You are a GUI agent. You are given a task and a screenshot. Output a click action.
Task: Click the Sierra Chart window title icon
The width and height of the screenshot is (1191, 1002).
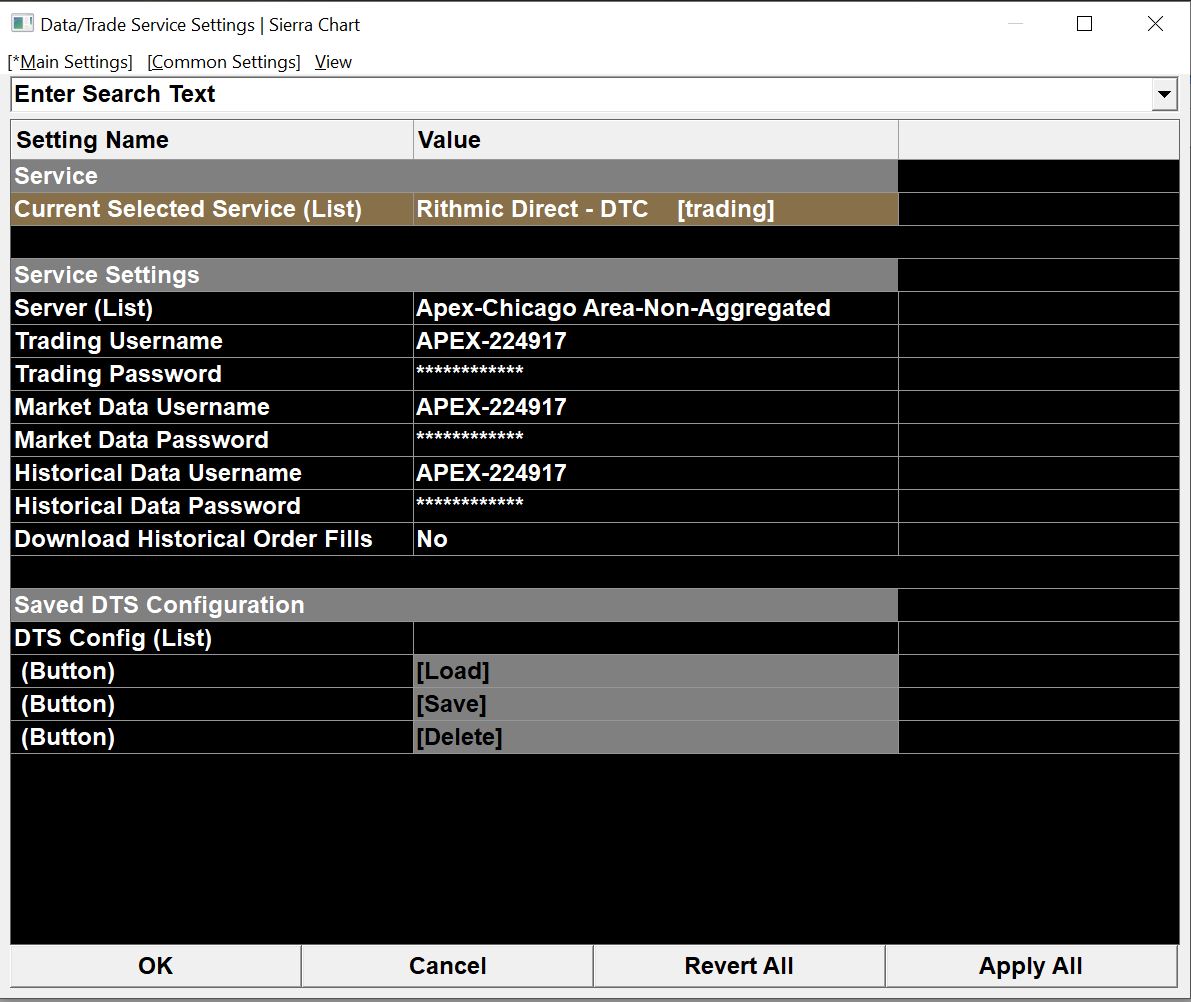[x=22, y=24]
